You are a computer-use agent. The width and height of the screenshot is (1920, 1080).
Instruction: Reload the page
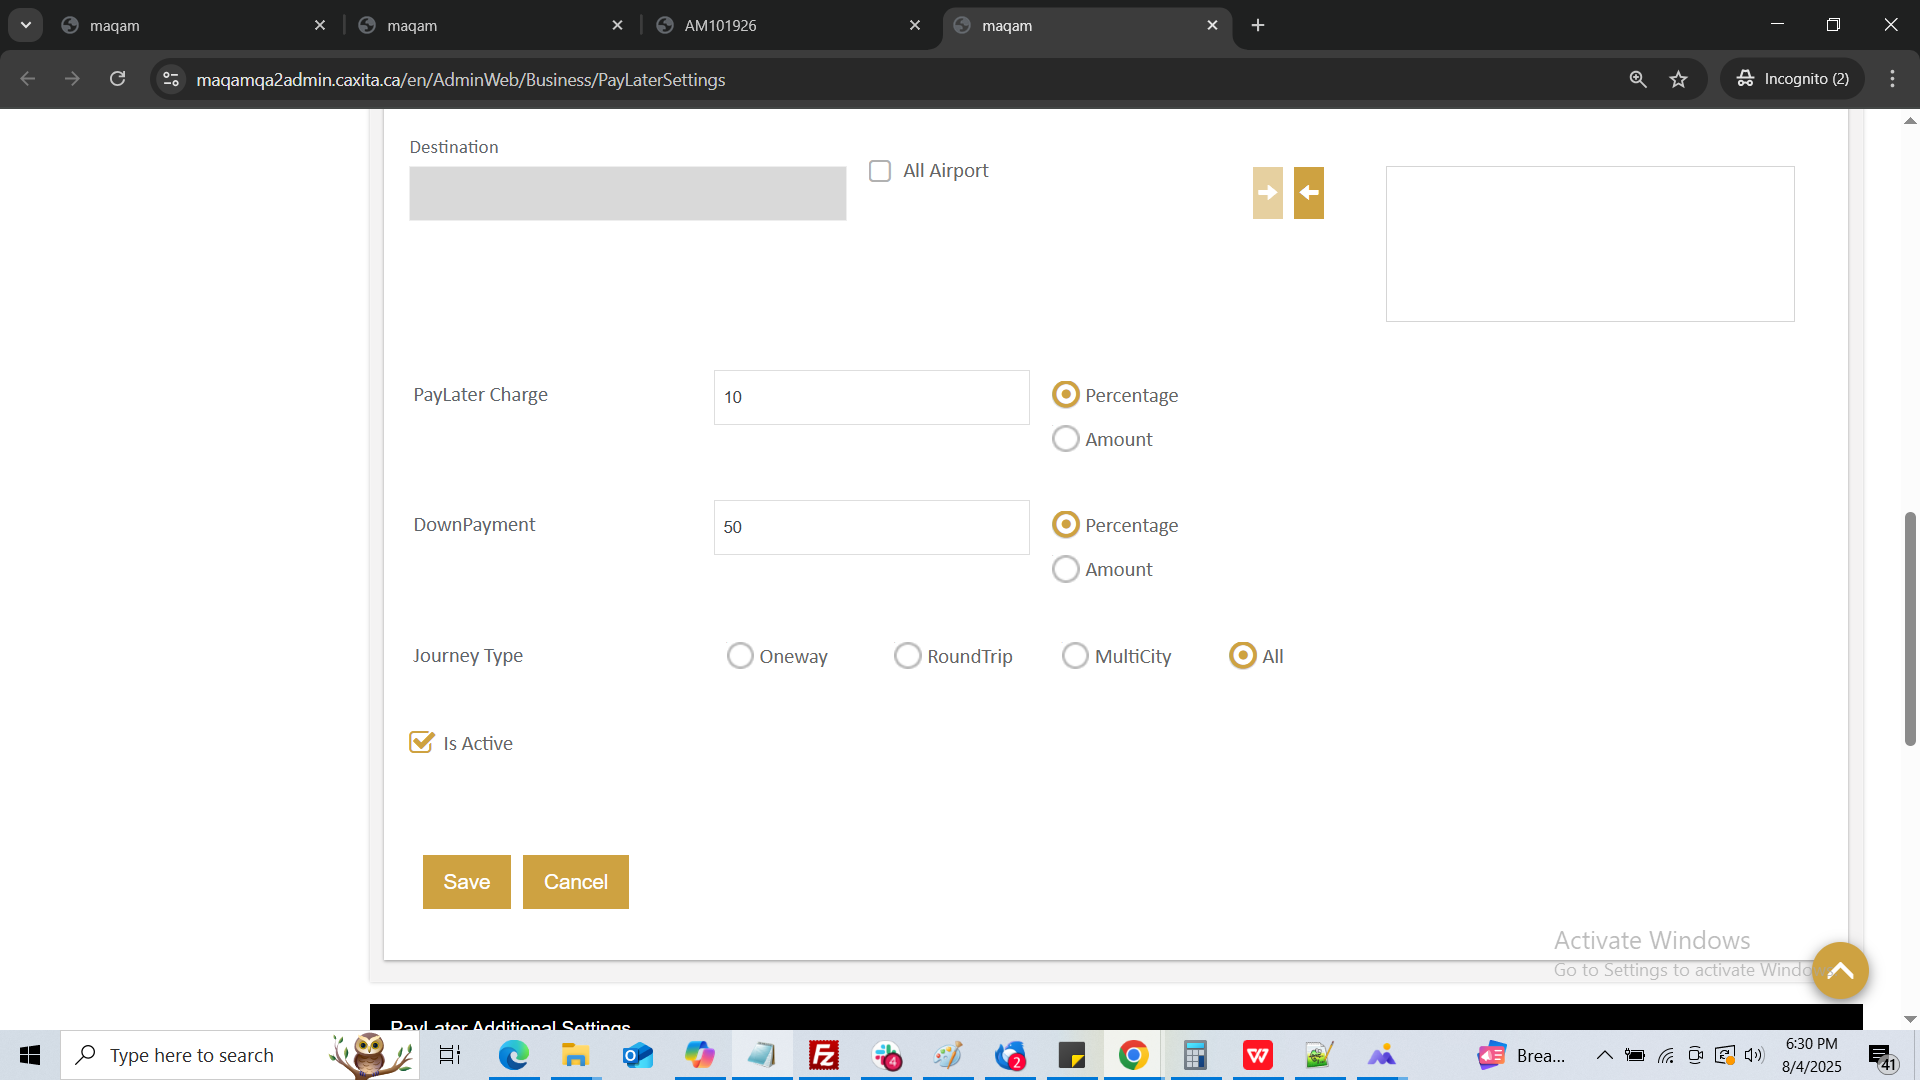point(117,79)
